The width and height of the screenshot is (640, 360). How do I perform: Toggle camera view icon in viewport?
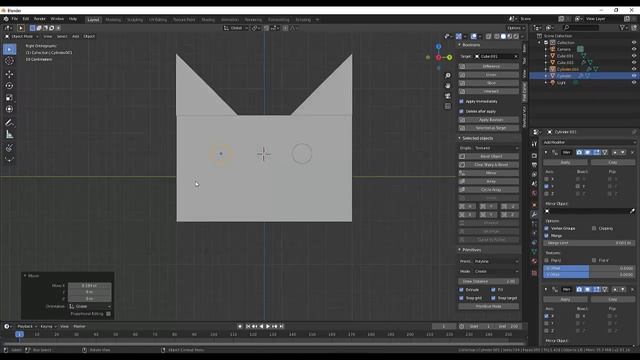click(x=448, y=96)
